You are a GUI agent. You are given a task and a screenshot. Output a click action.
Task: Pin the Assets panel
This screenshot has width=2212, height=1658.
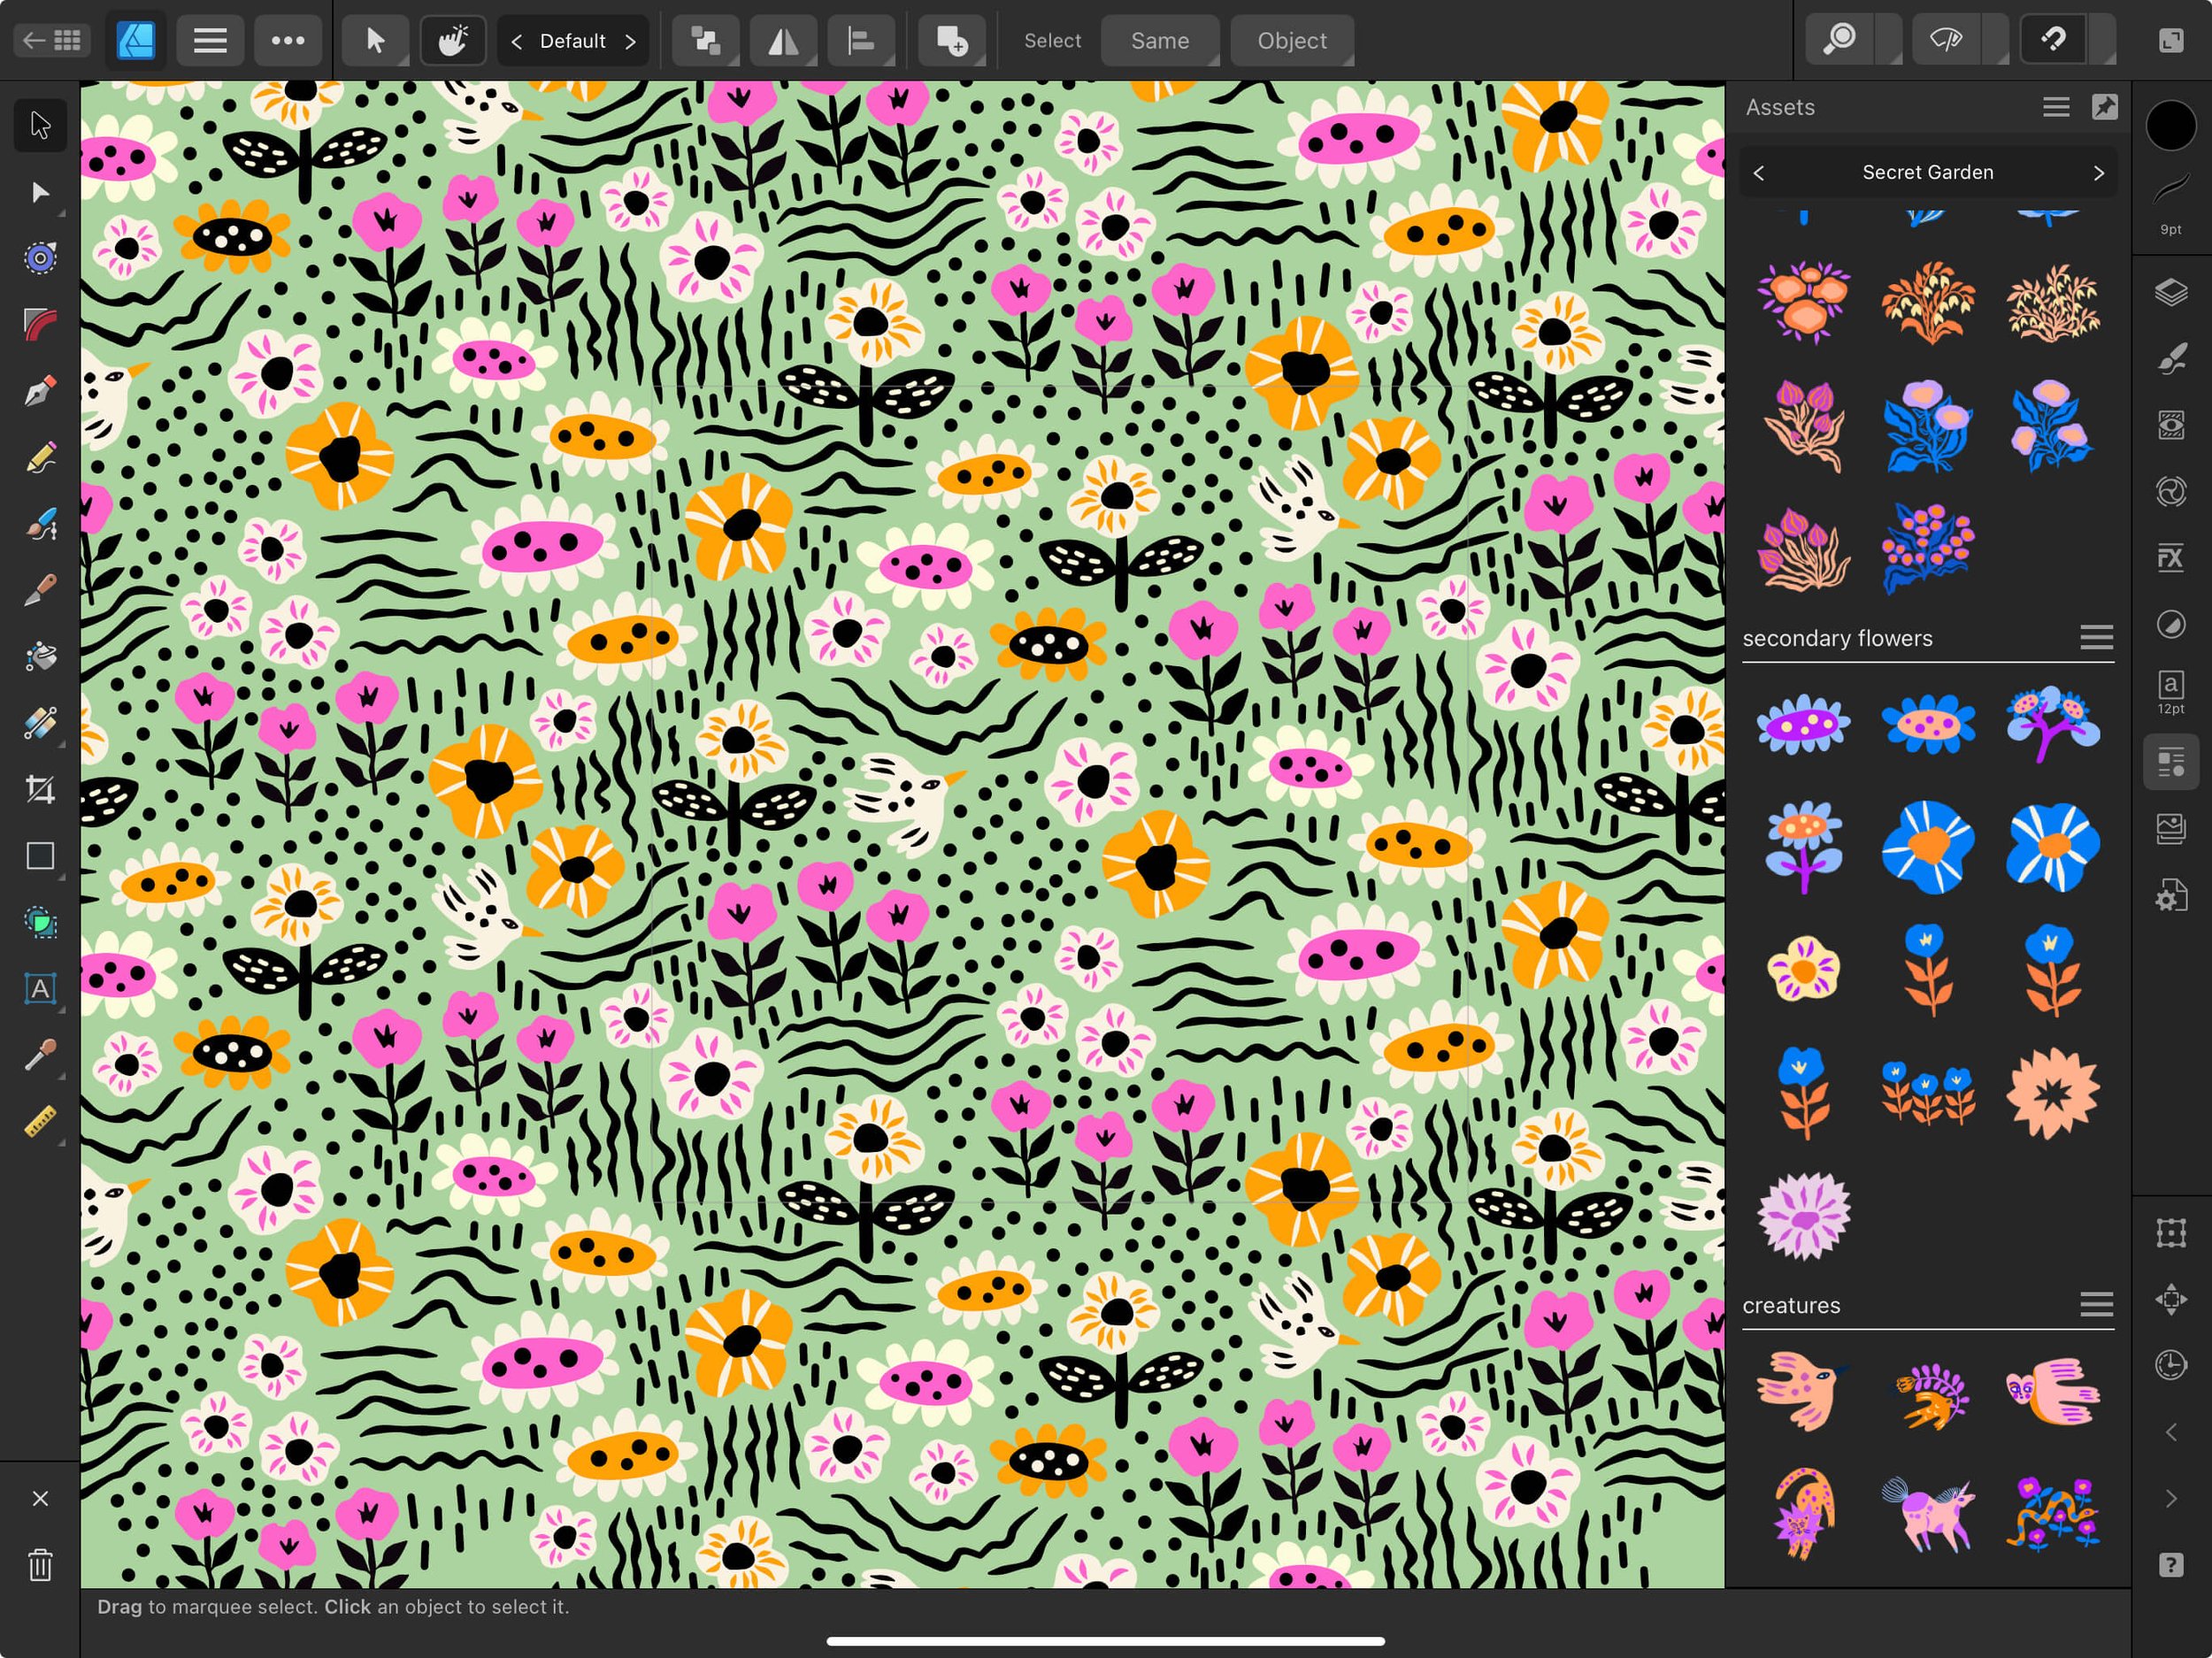[x=2105, y=106]
